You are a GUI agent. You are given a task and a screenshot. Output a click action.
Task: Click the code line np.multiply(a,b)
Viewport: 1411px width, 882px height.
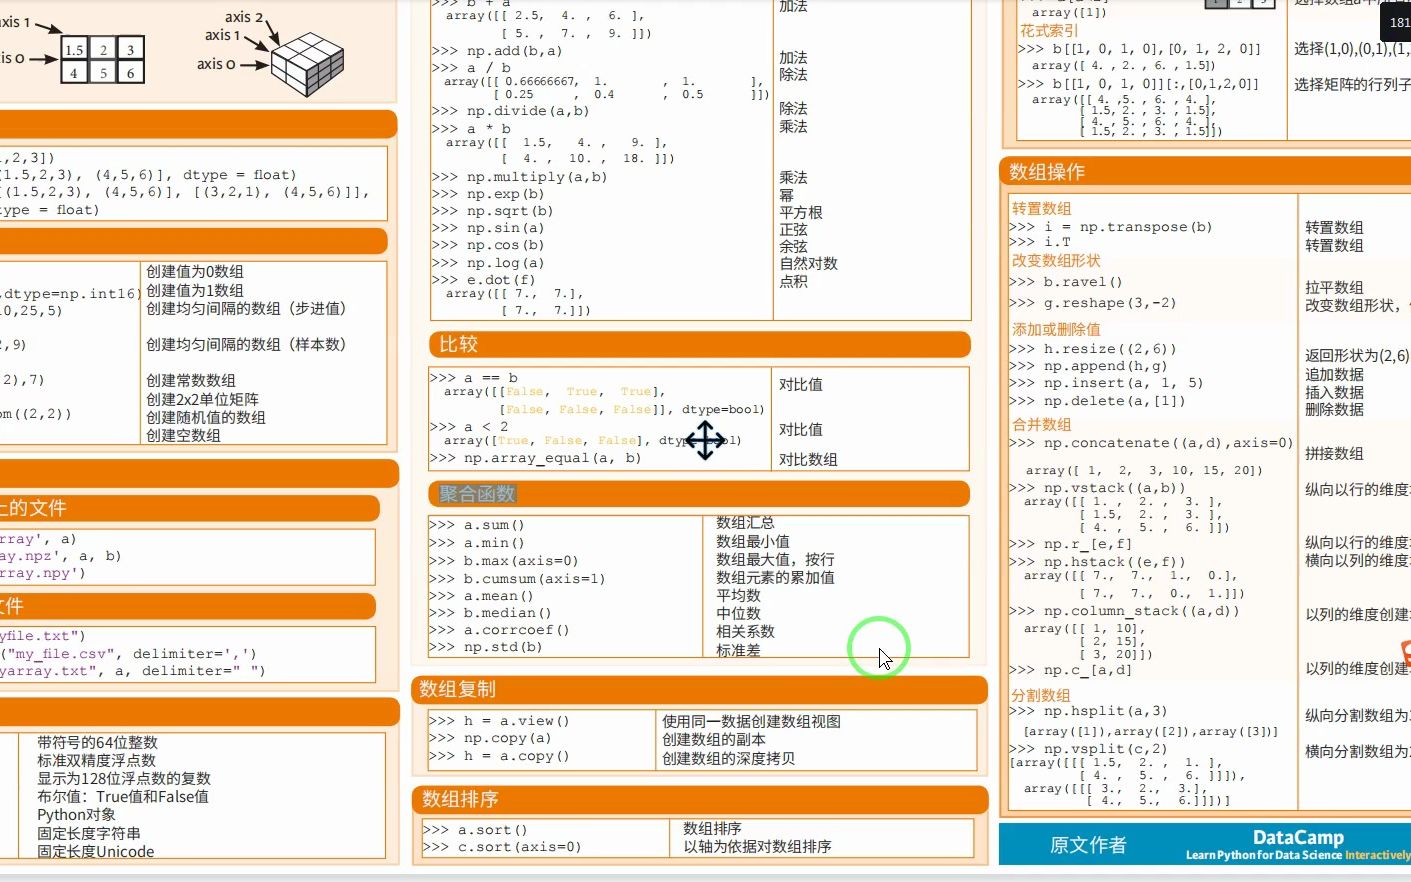519,177
